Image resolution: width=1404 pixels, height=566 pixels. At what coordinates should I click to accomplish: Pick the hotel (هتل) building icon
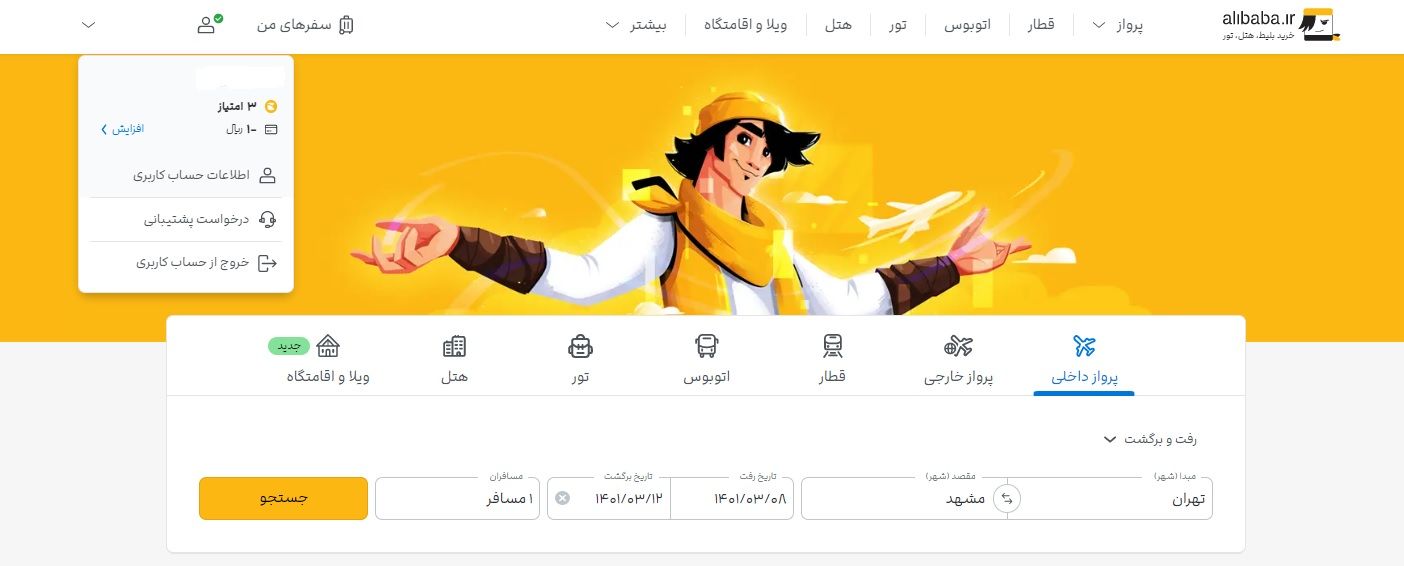[x=454, y=347]
